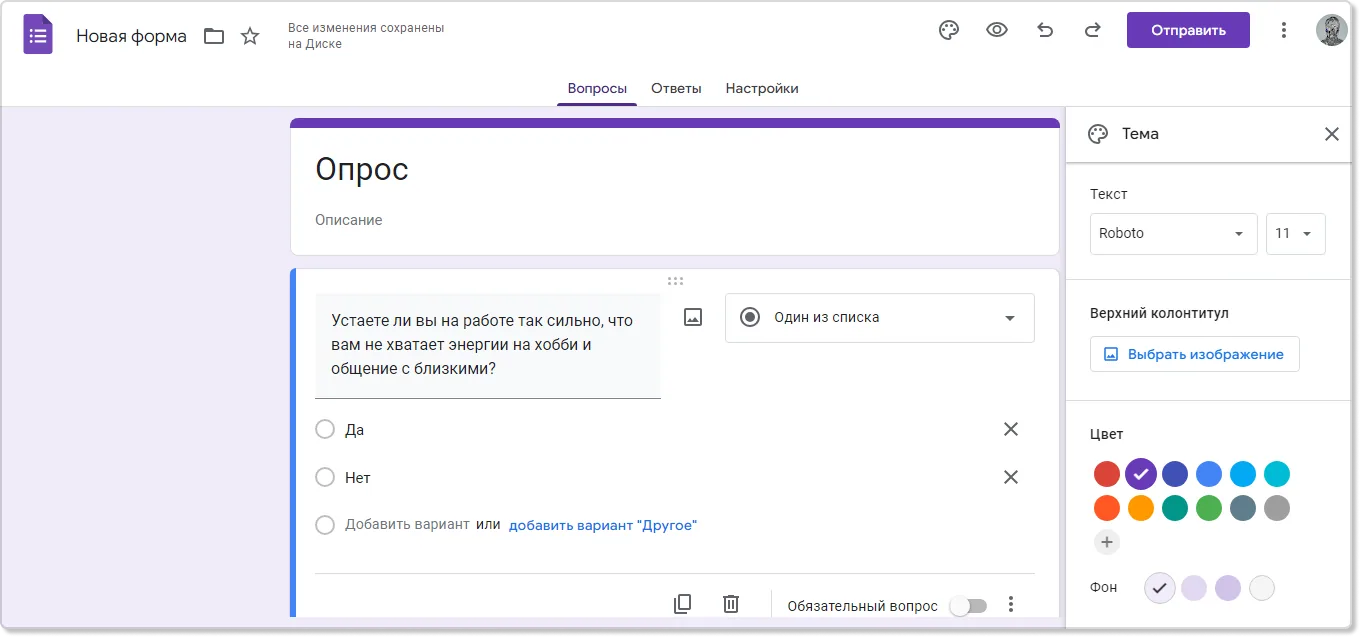
Task: Select the blue-grey theme color
Action: tap(1243, 508)
